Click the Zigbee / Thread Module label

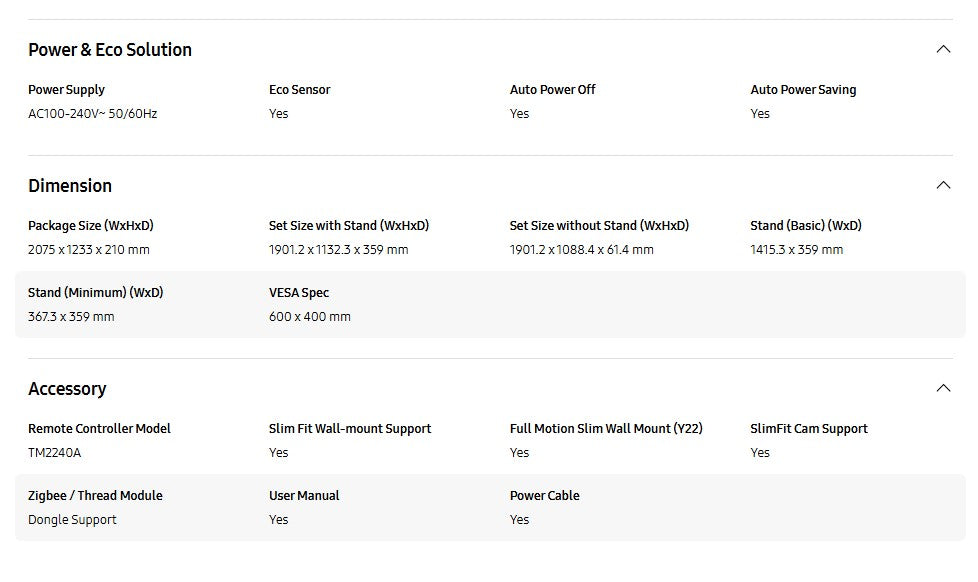click(95, 496)
